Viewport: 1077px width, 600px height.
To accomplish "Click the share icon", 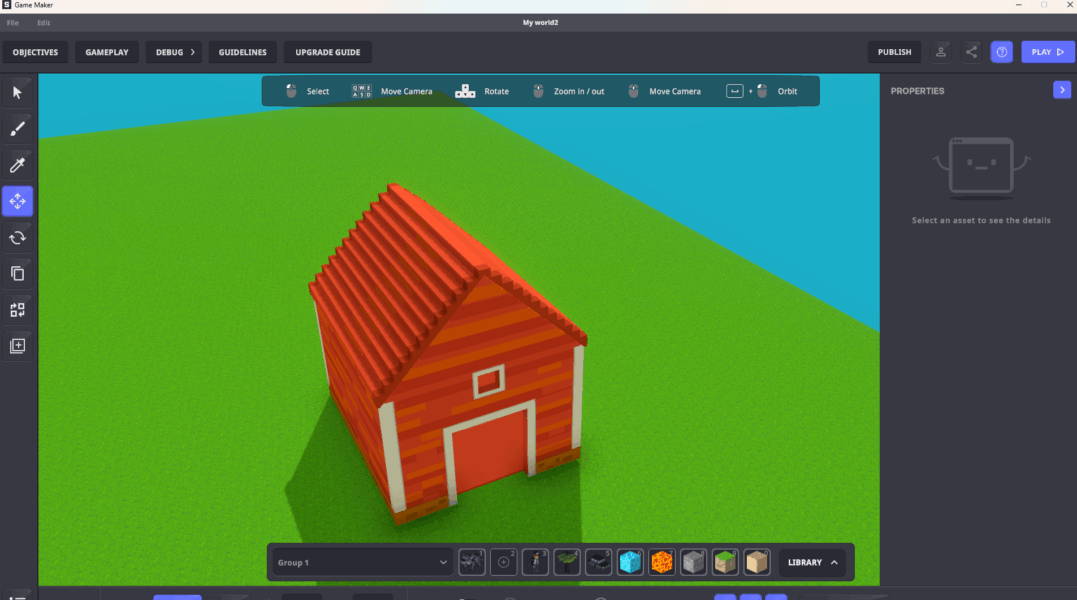I will [971, 52].
